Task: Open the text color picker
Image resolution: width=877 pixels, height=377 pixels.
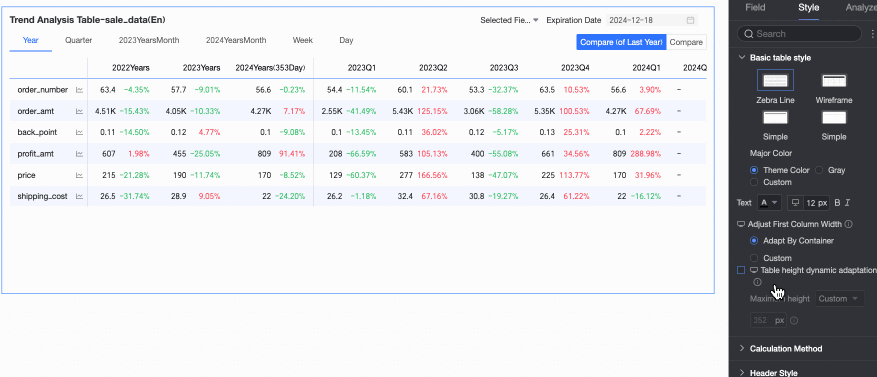Action: [x=768, y=203]
